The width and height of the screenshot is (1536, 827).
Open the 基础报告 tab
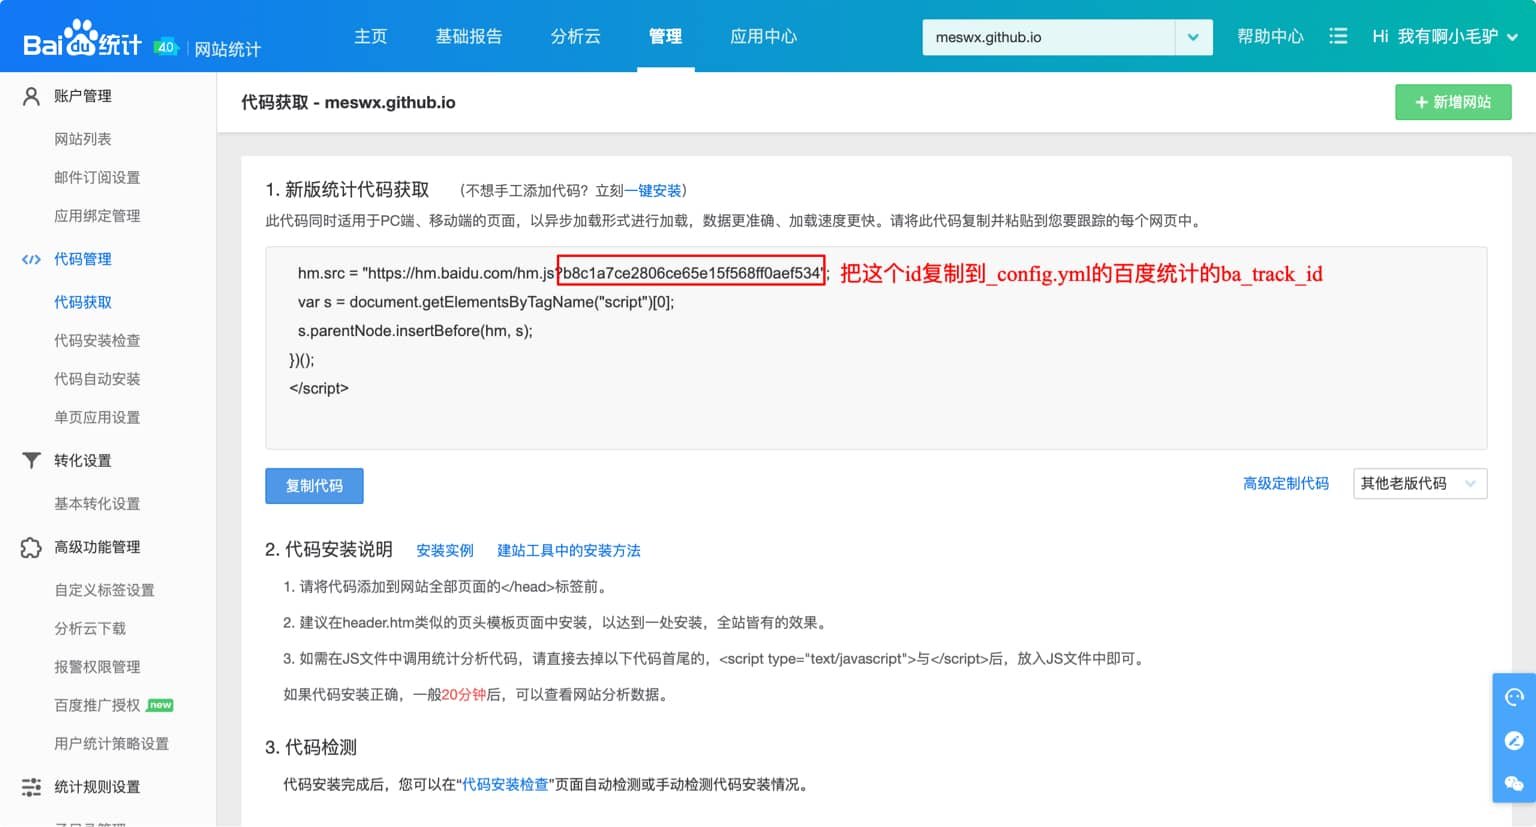468,36
